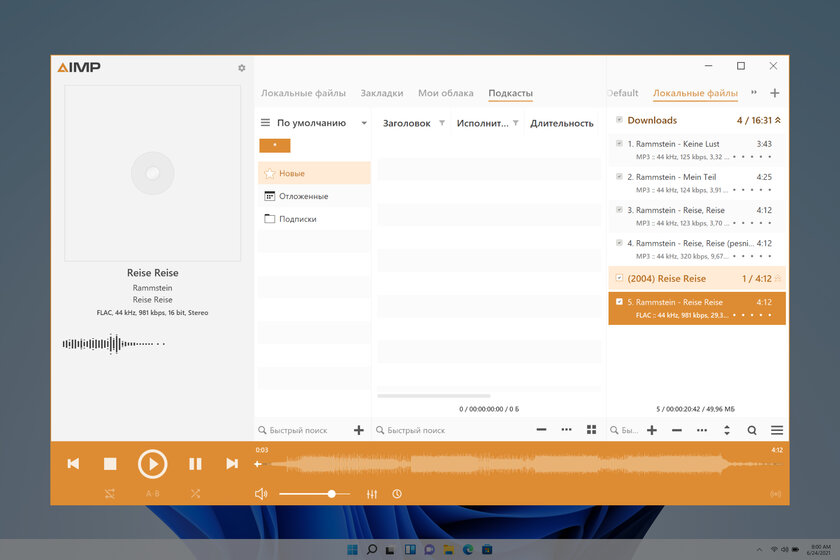Screen dimensions: 840x560
Task: Open Мои облака tab
Action: click(446, 93)
